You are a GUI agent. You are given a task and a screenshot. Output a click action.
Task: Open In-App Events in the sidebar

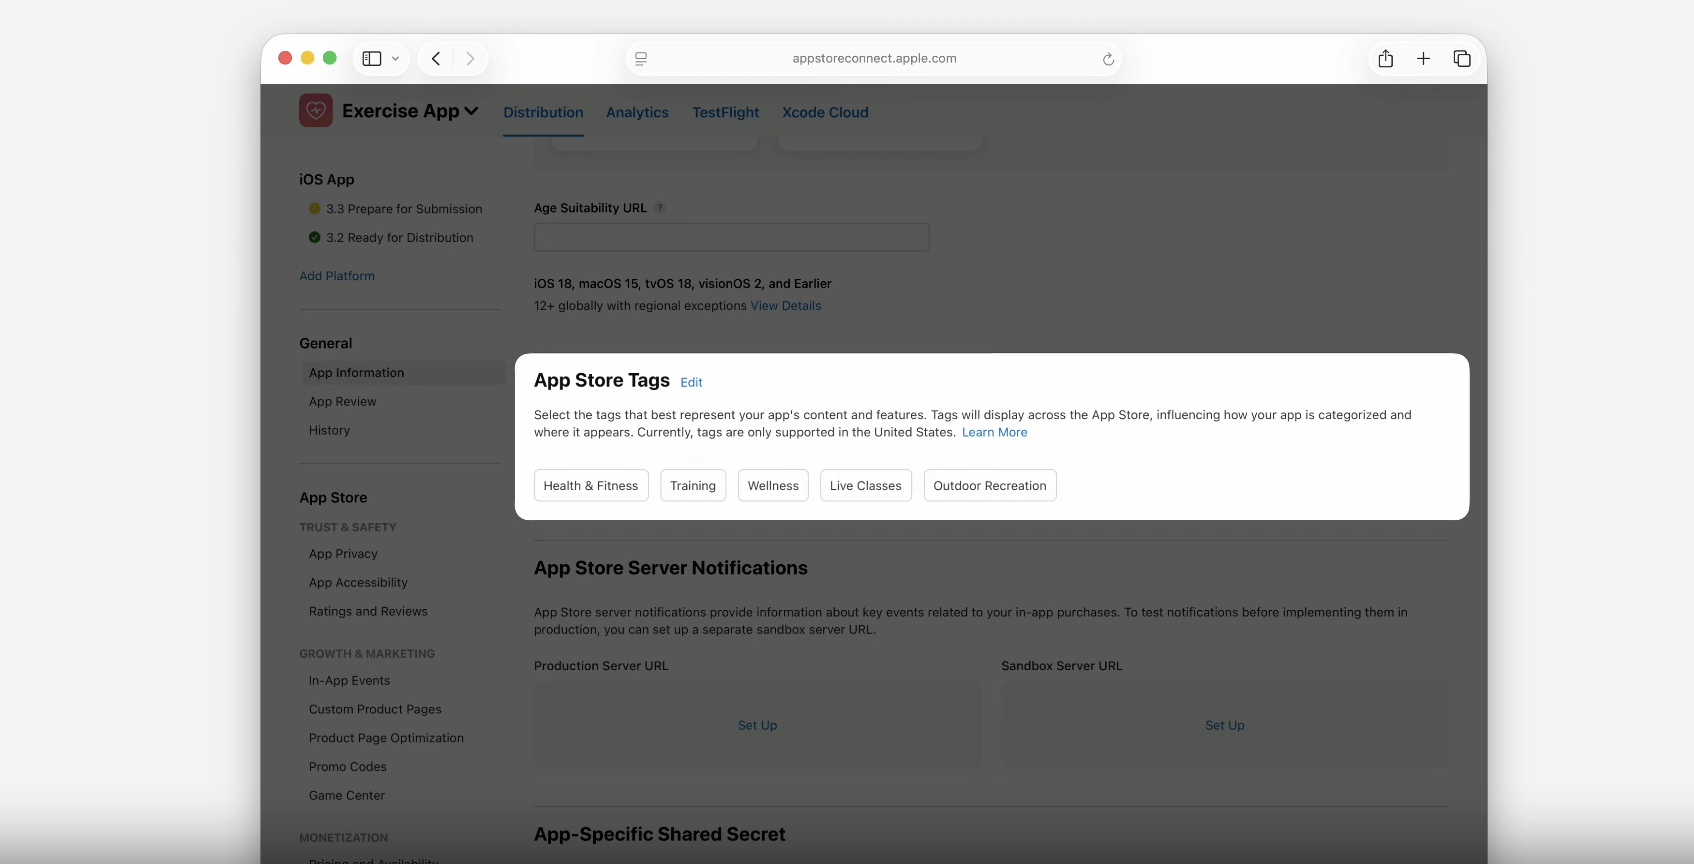[349, 681]
